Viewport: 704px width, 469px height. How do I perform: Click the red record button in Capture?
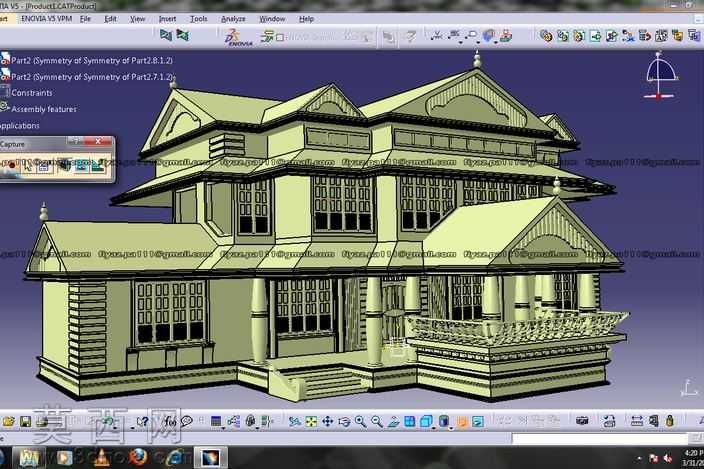10,165
